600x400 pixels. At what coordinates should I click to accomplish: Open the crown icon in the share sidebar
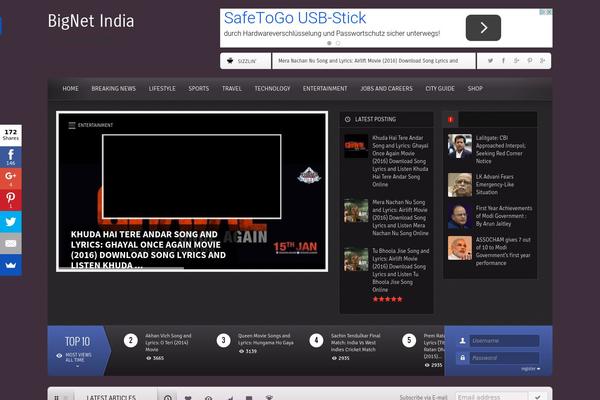click(11, 265)
